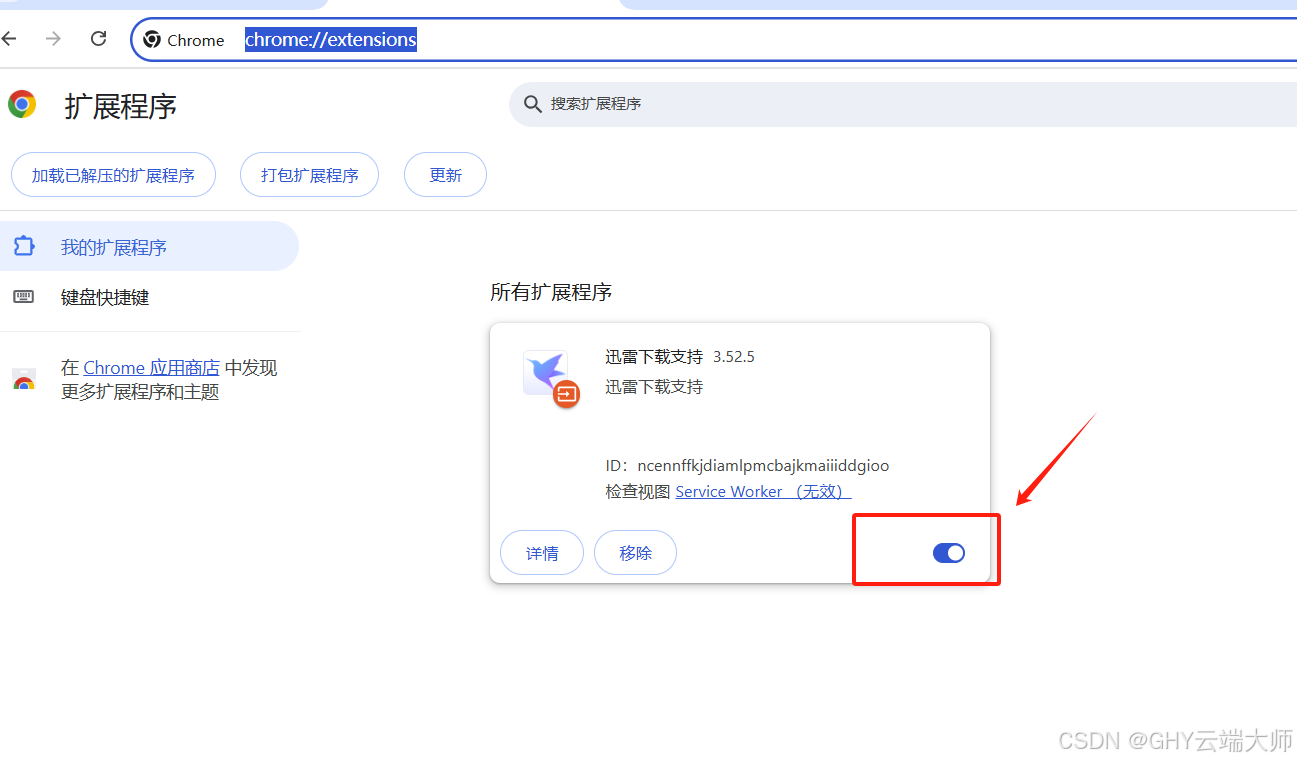Viewport: 1297px width, 762px height.
Task: Open the Service Worker（无效）link
Action: pyautogui.click(x=763, y=492)
